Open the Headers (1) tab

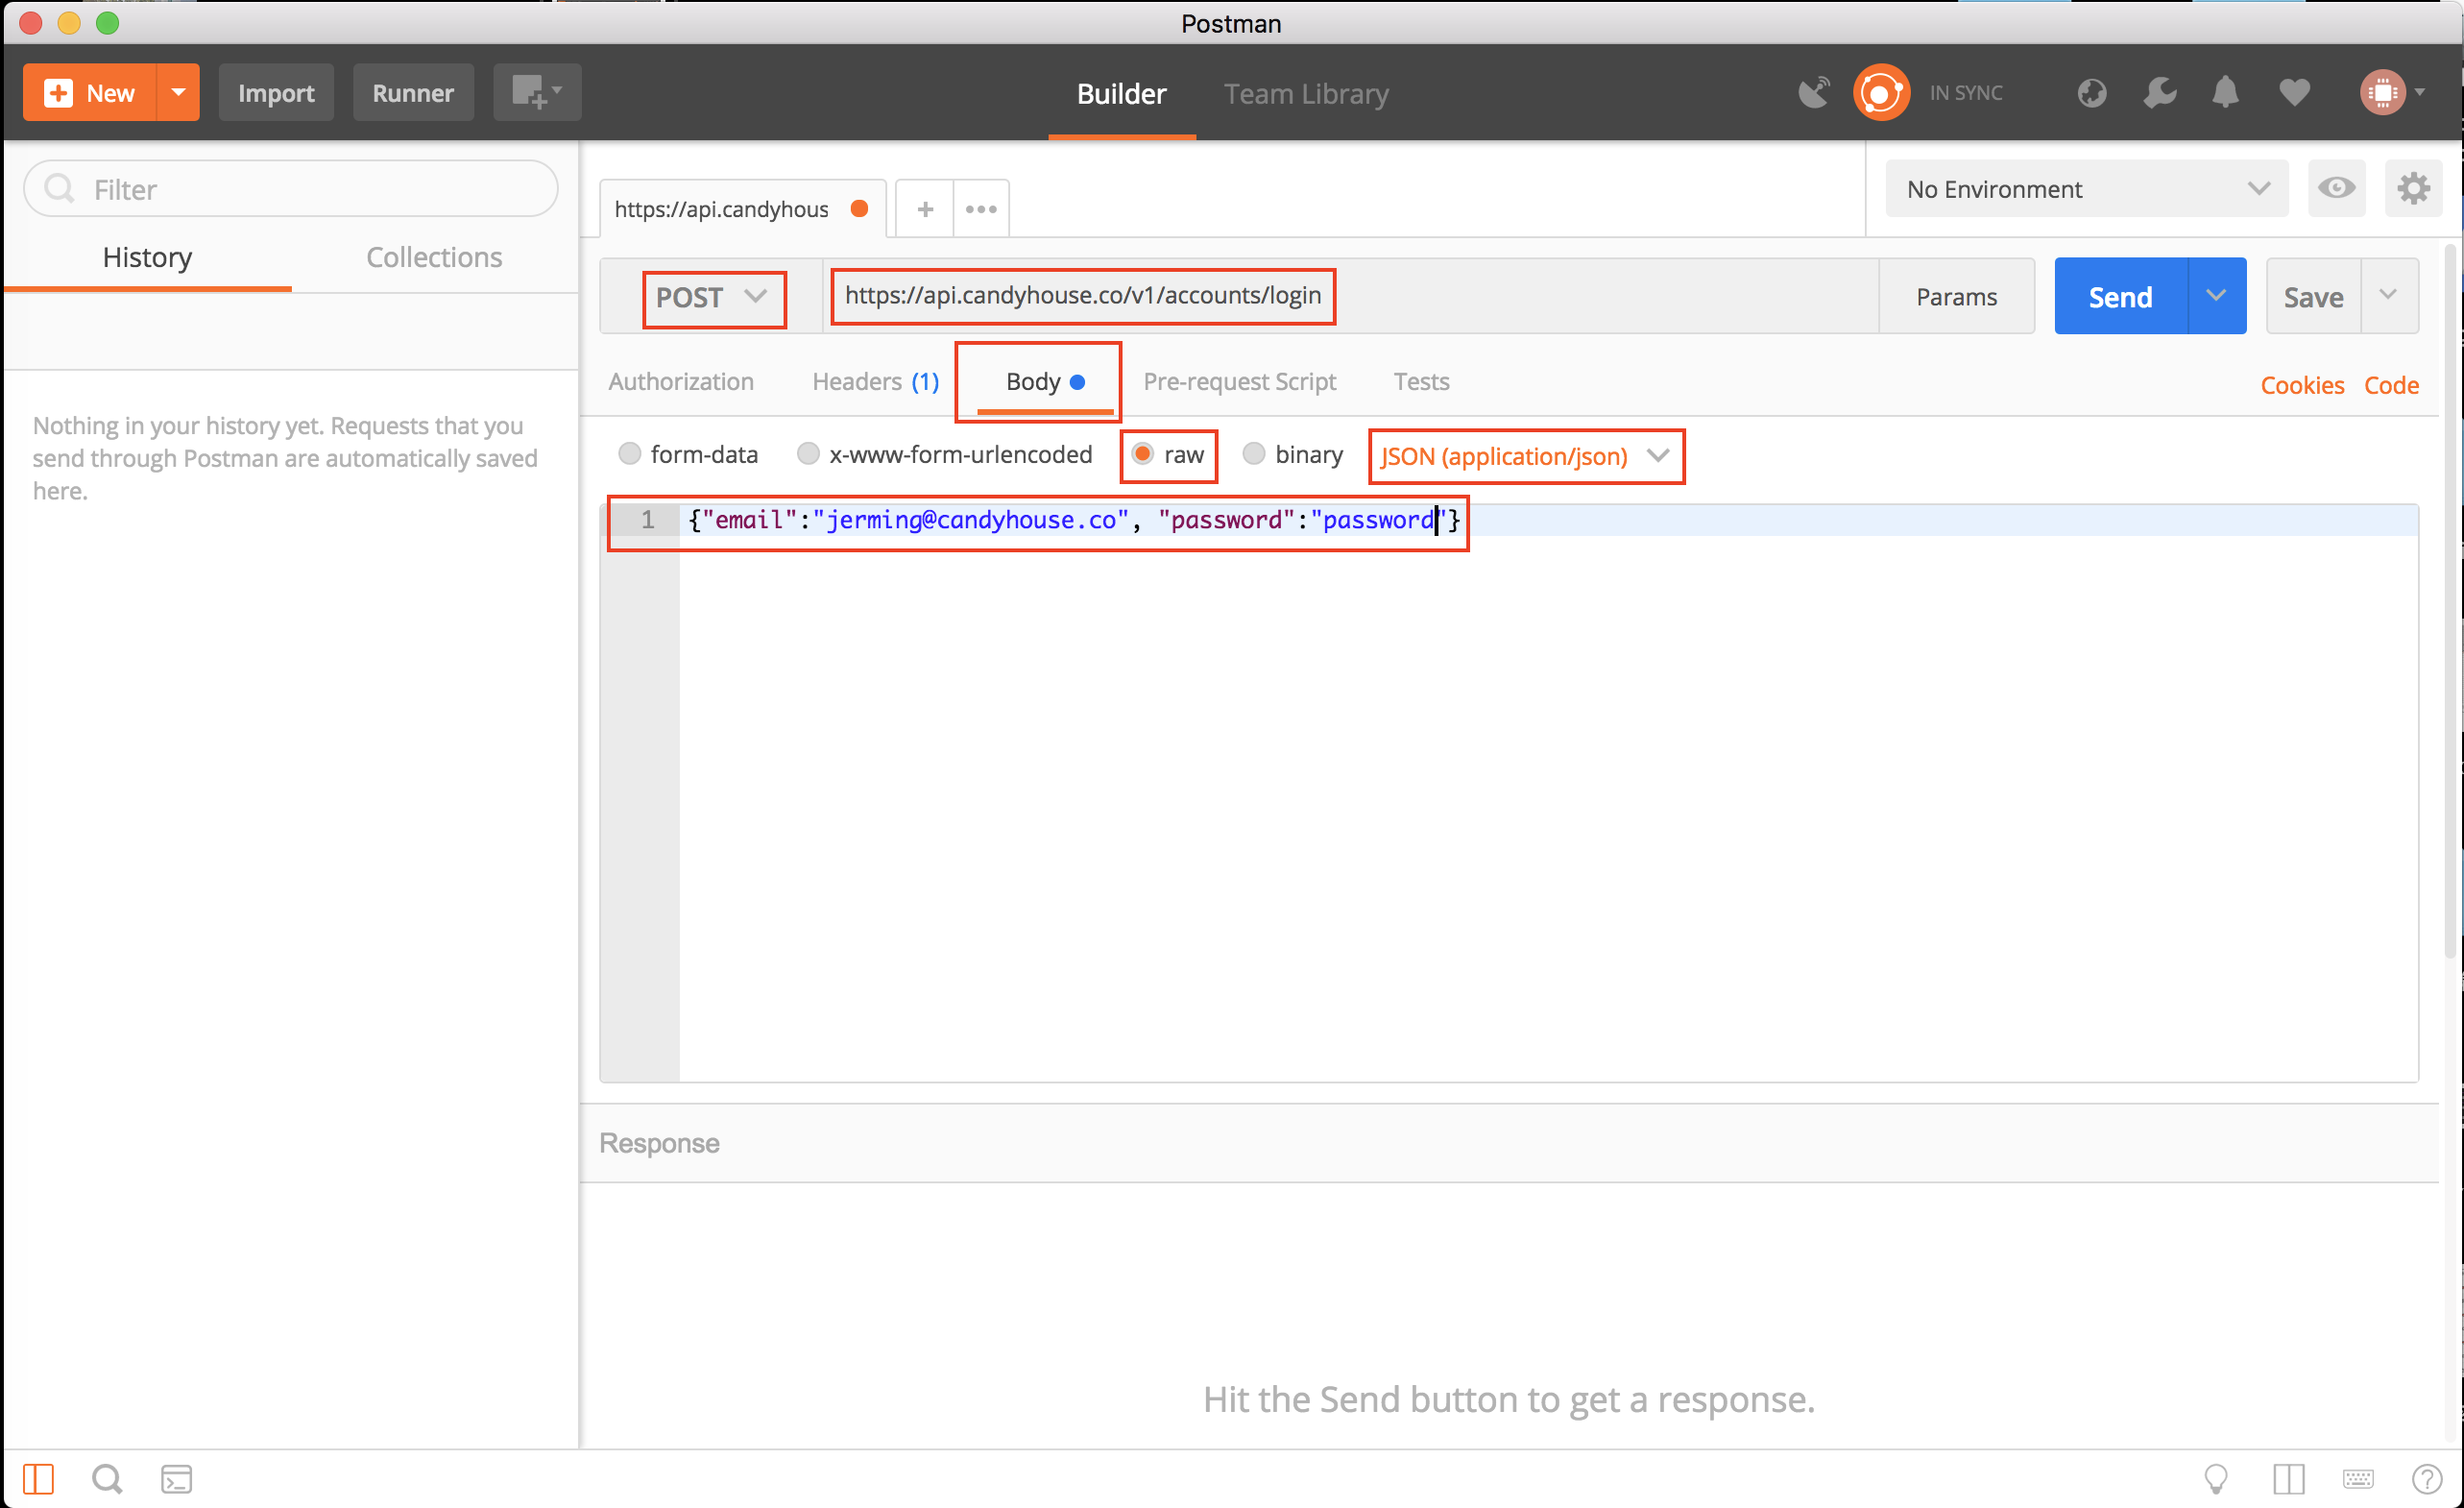[875, 382]
